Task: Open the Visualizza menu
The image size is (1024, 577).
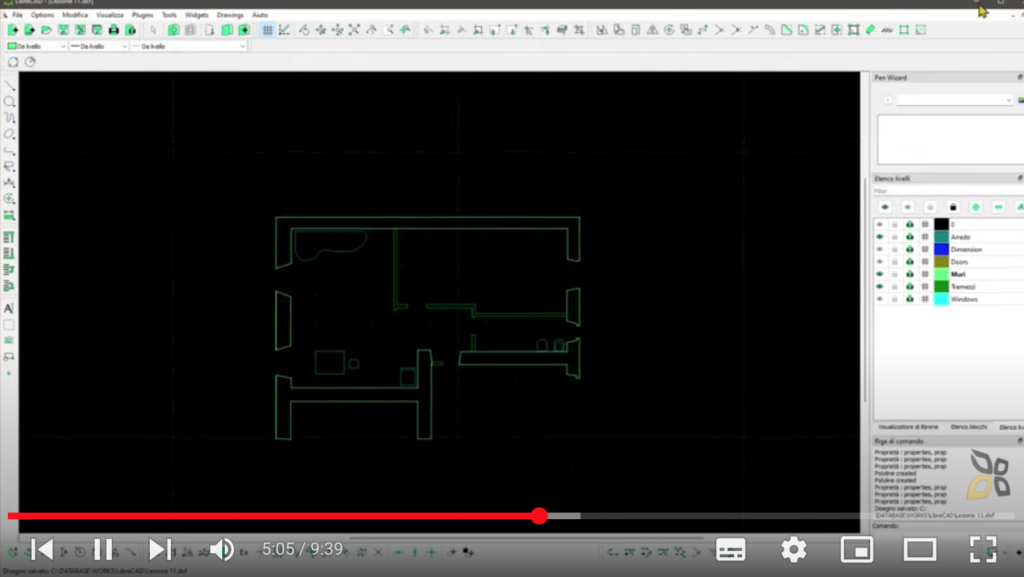Action: click(x=110, y=15)
